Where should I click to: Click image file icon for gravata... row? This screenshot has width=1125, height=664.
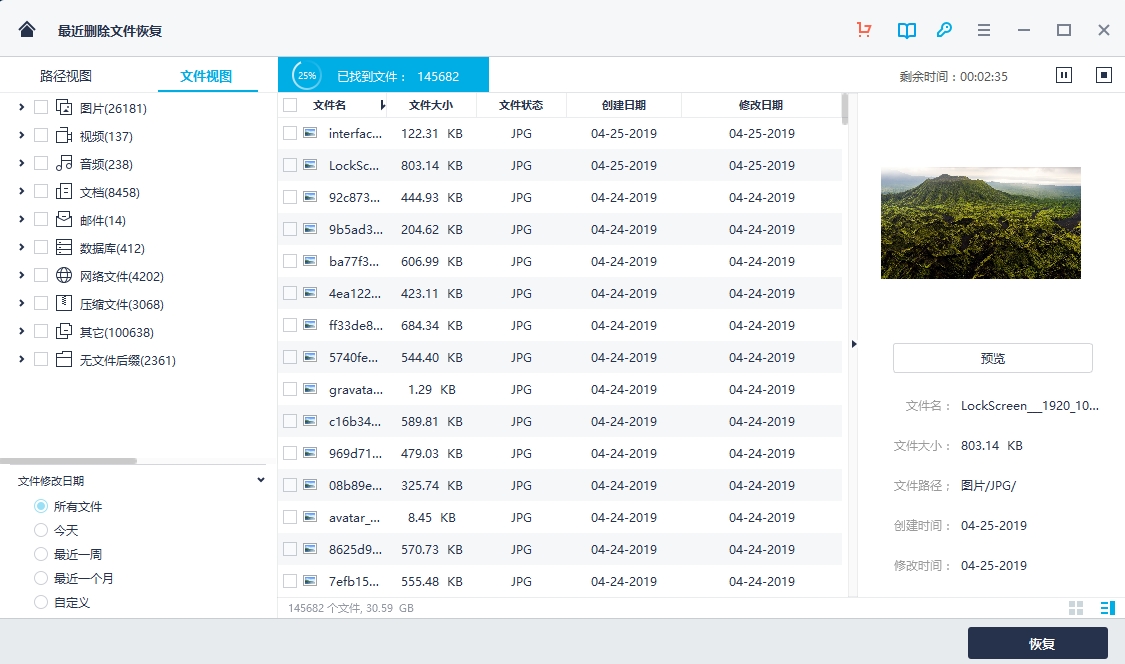310,389
